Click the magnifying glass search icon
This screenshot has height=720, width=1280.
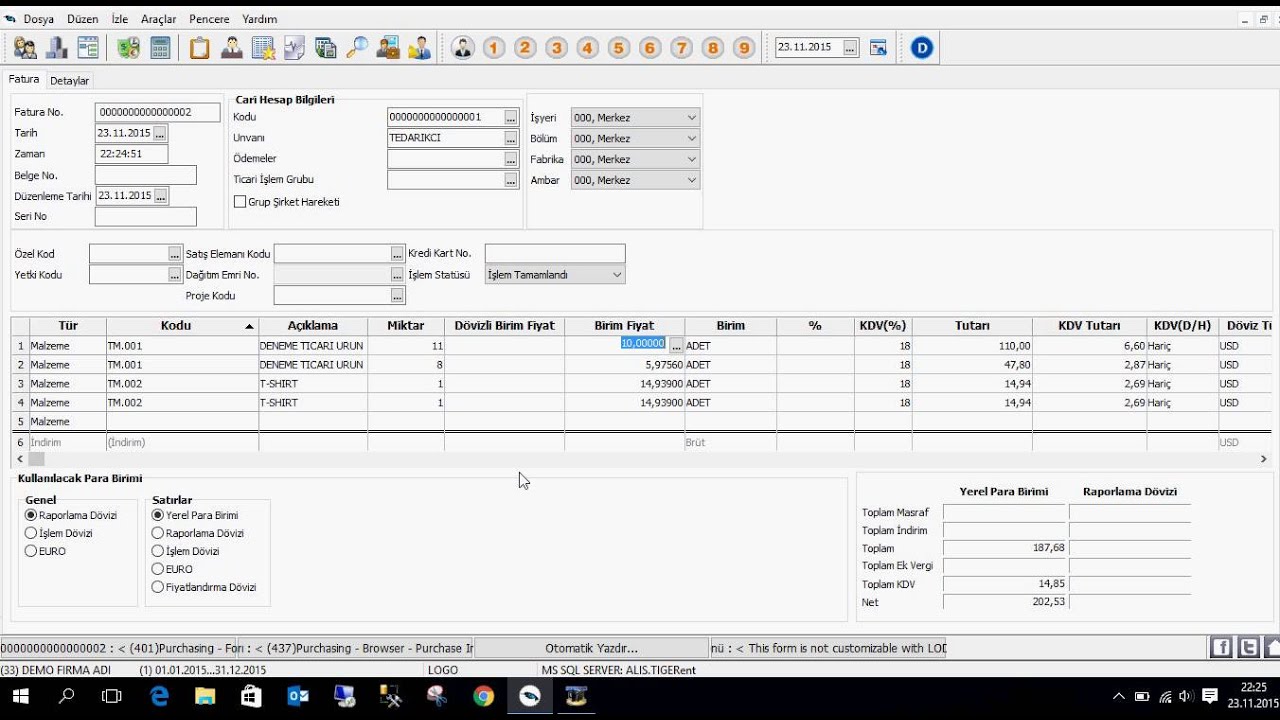[357, 47]
